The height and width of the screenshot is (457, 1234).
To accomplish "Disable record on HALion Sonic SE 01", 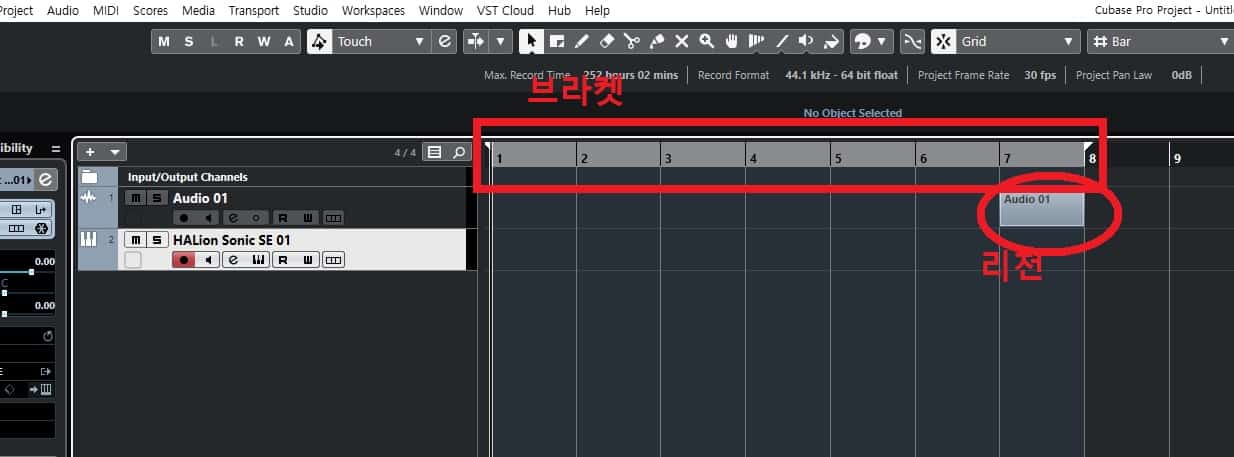I will click(x=183, y=260).
